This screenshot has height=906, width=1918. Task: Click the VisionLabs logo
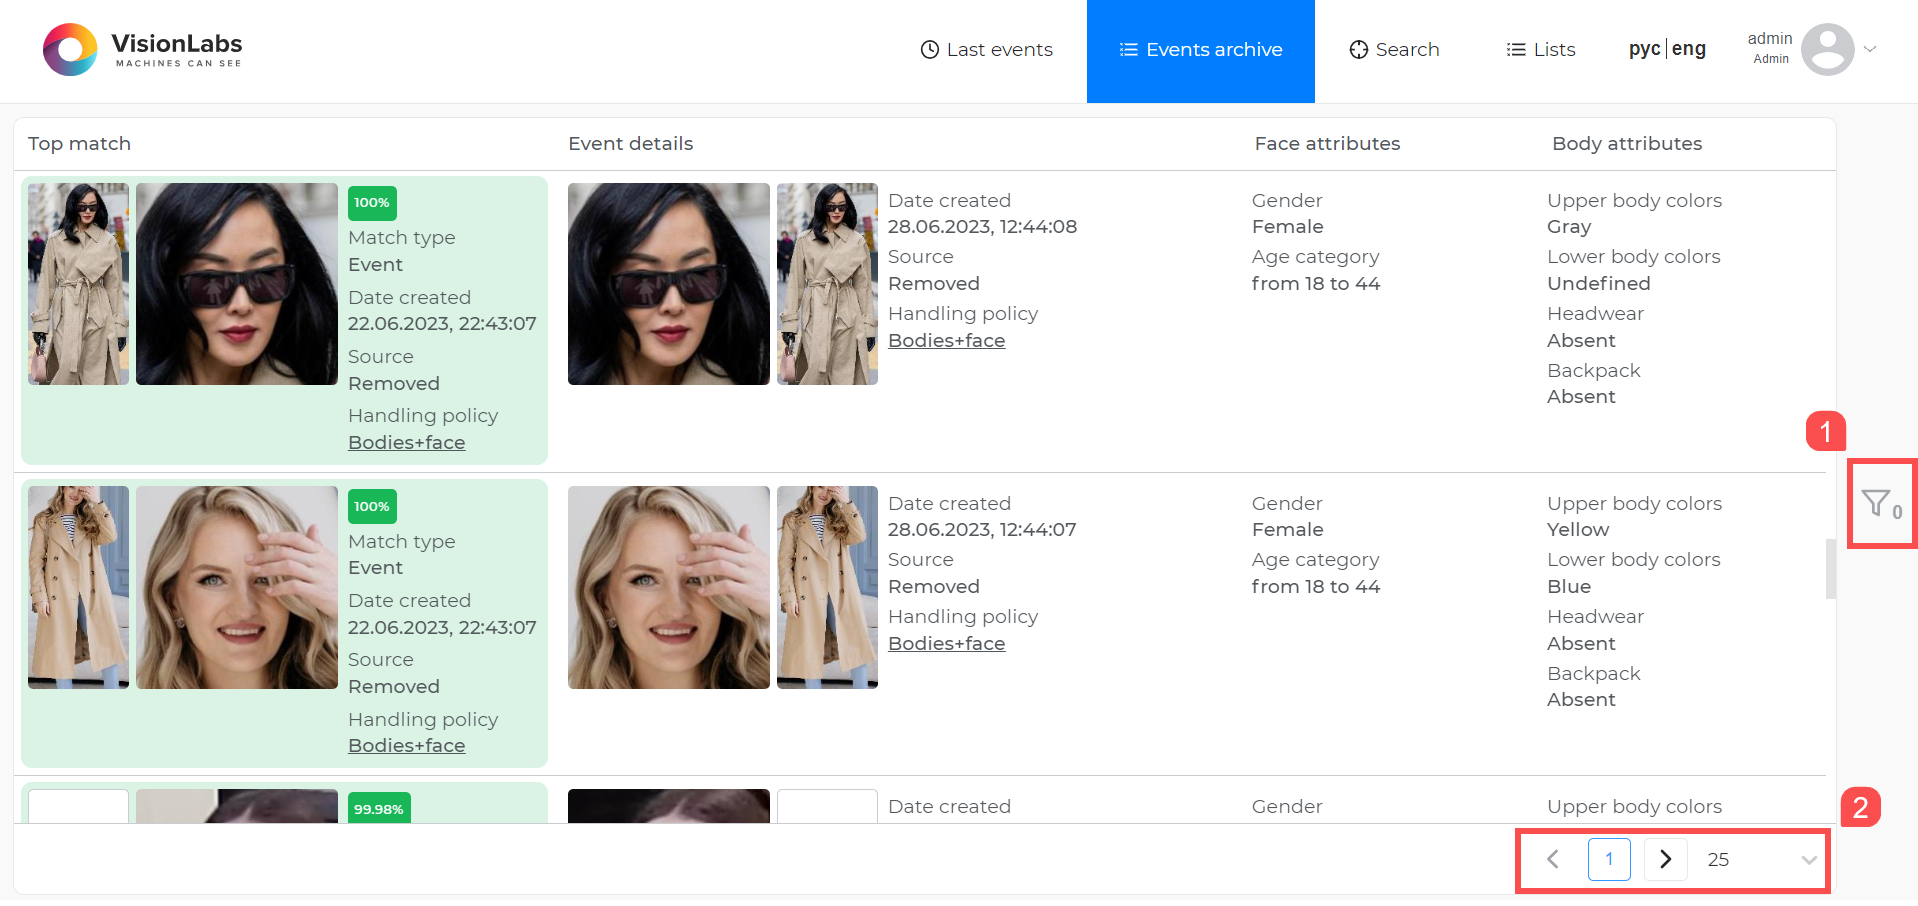click(x=140, y=49)
